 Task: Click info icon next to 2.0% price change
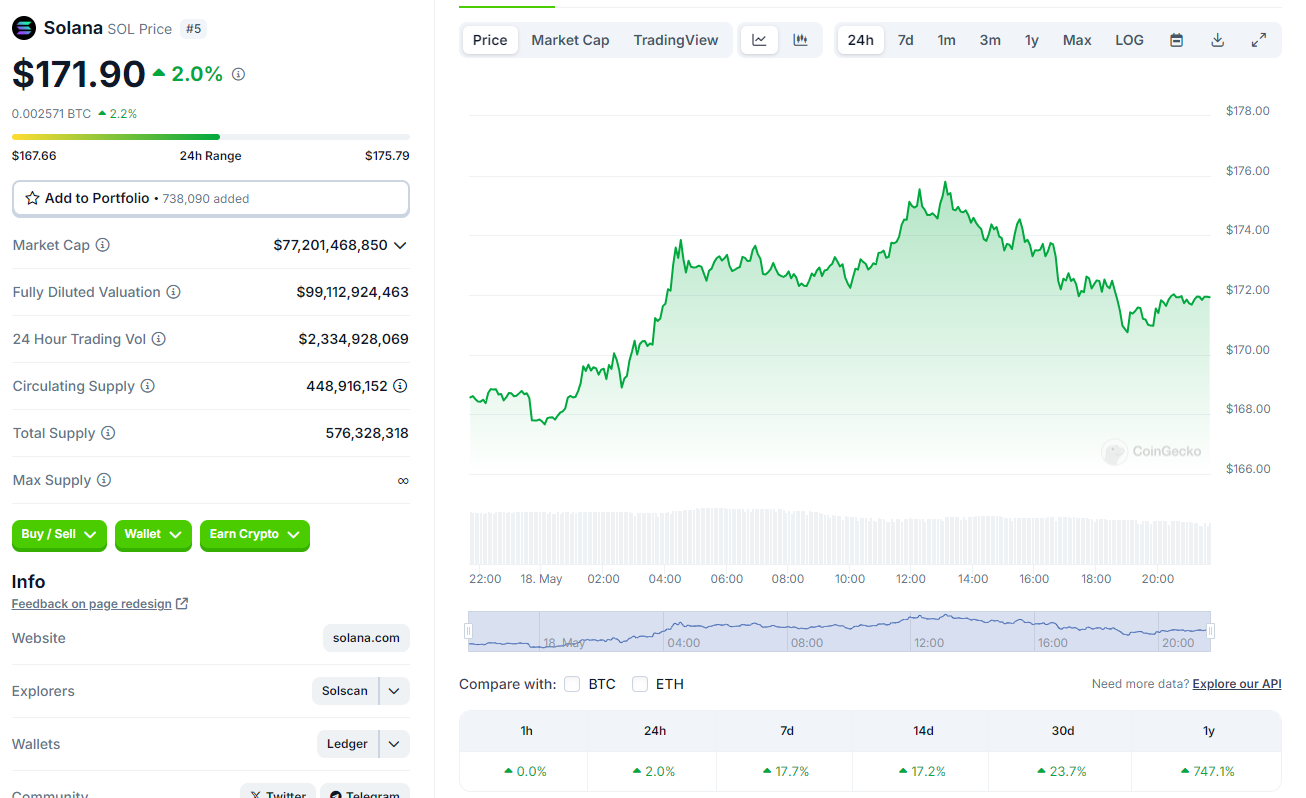(x=238, y=74)
